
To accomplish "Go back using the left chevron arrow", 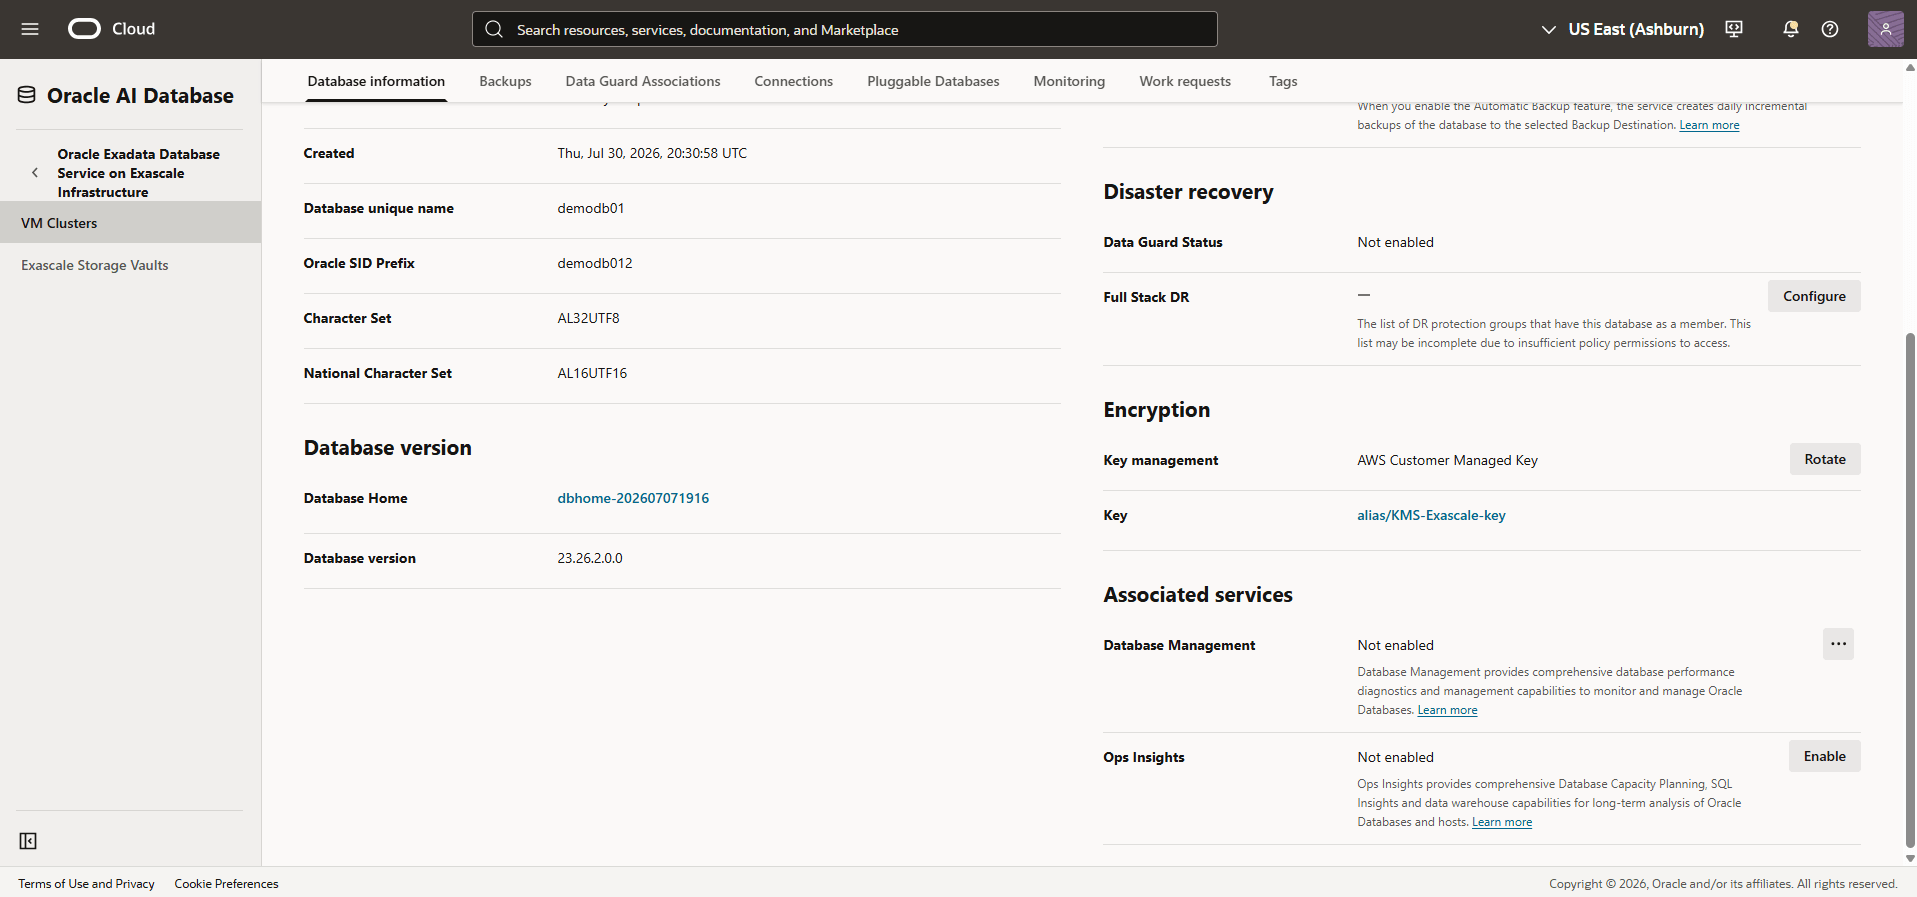I will coord(35,173).
